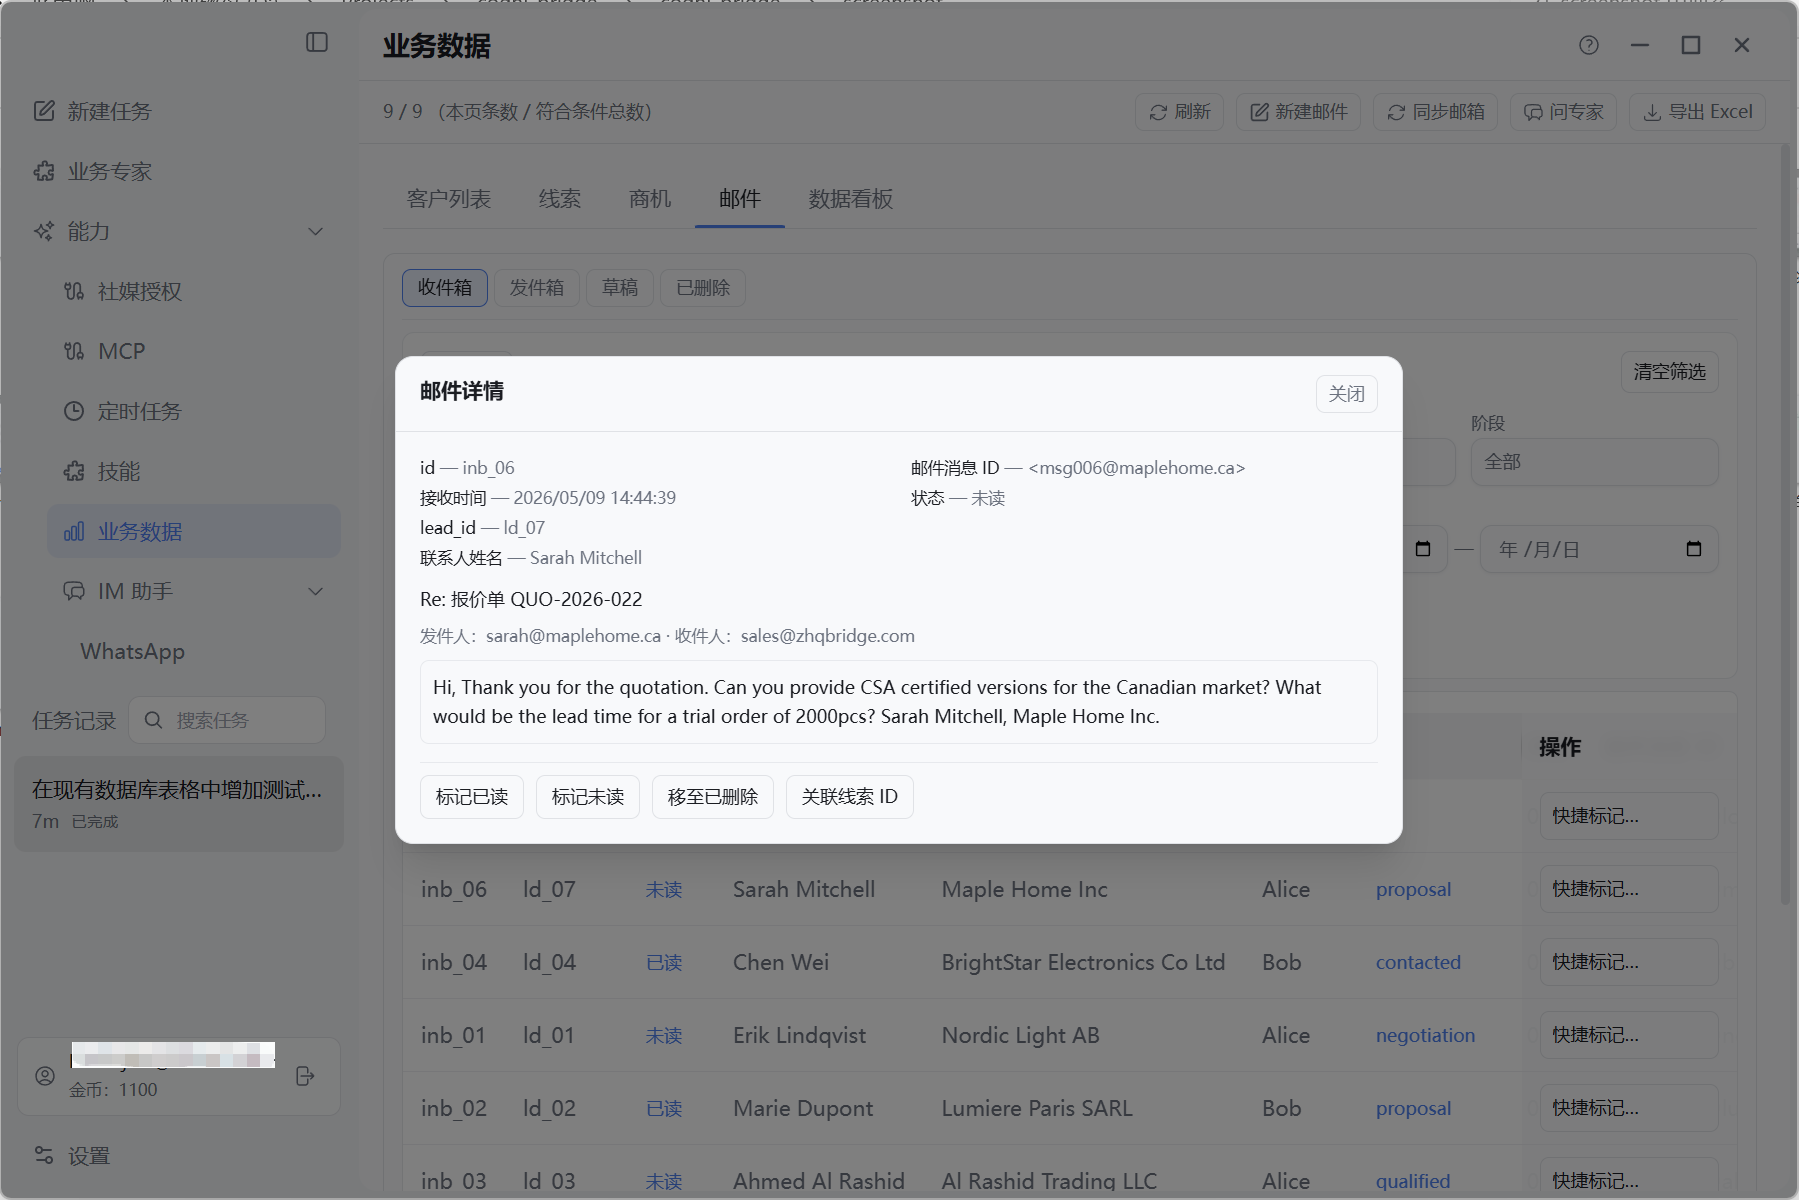Select 已删除 mailbox tab
The width and height of the screenshot is (1799, 1200).
click(x=703, y=288)
